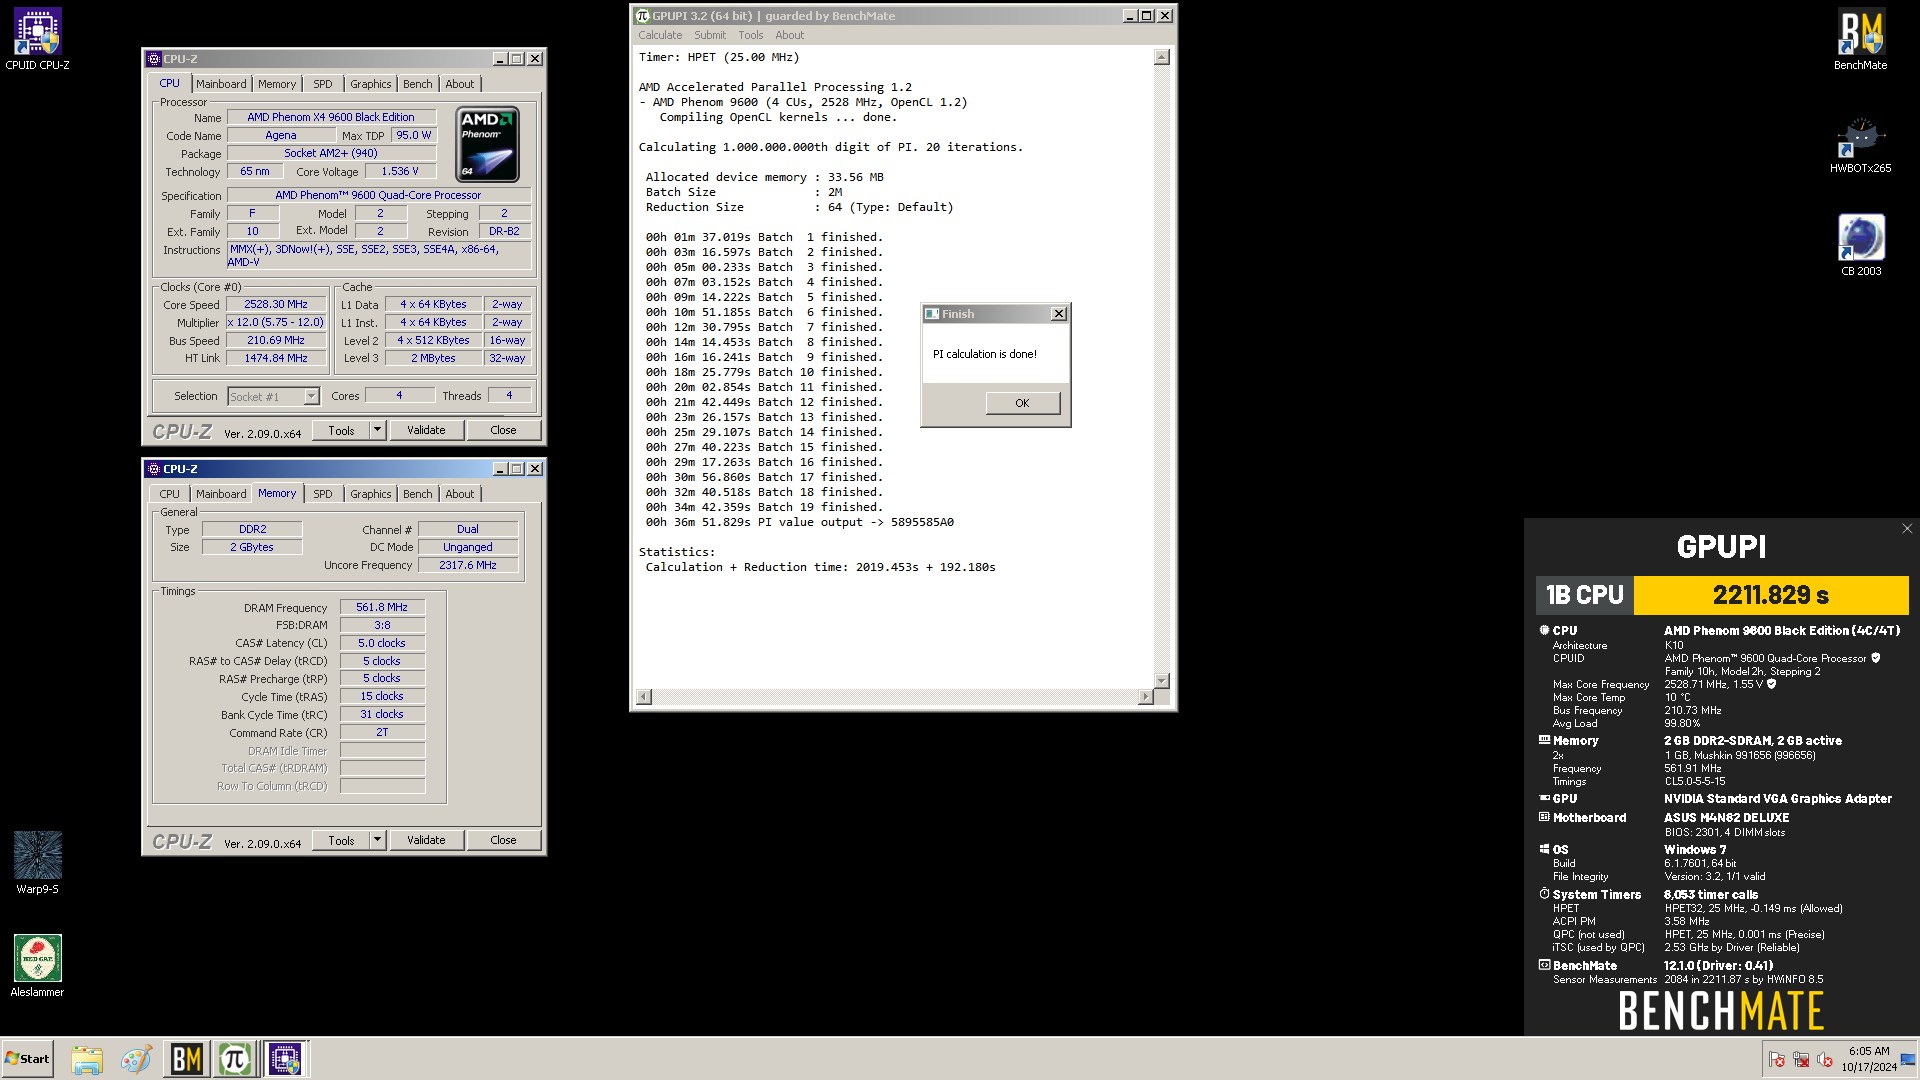
Task: Click the PI value output line in GPUPI
Action: pos(799,522)
